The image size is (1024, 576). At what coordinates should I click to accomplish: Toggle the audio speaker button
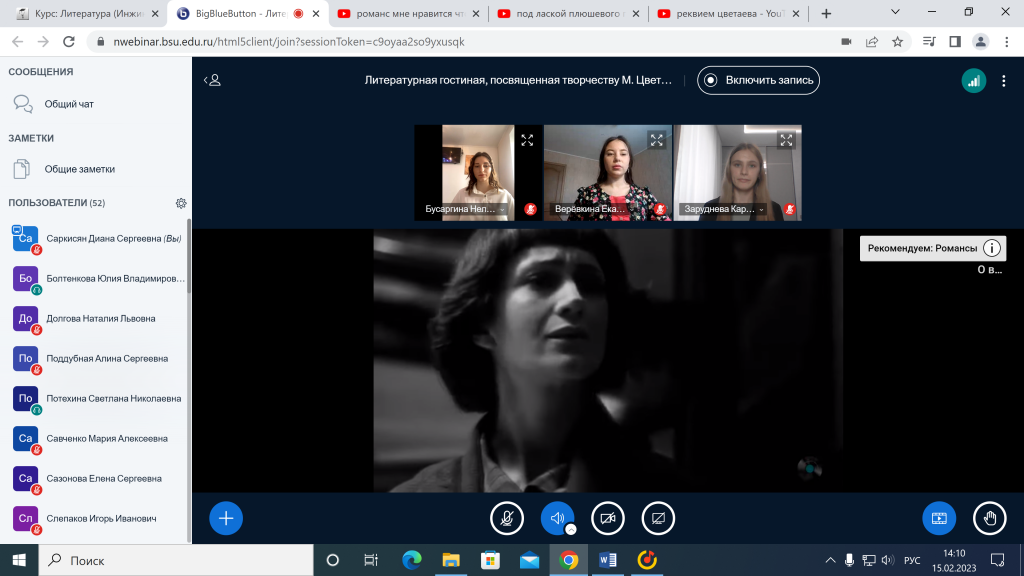557,519
